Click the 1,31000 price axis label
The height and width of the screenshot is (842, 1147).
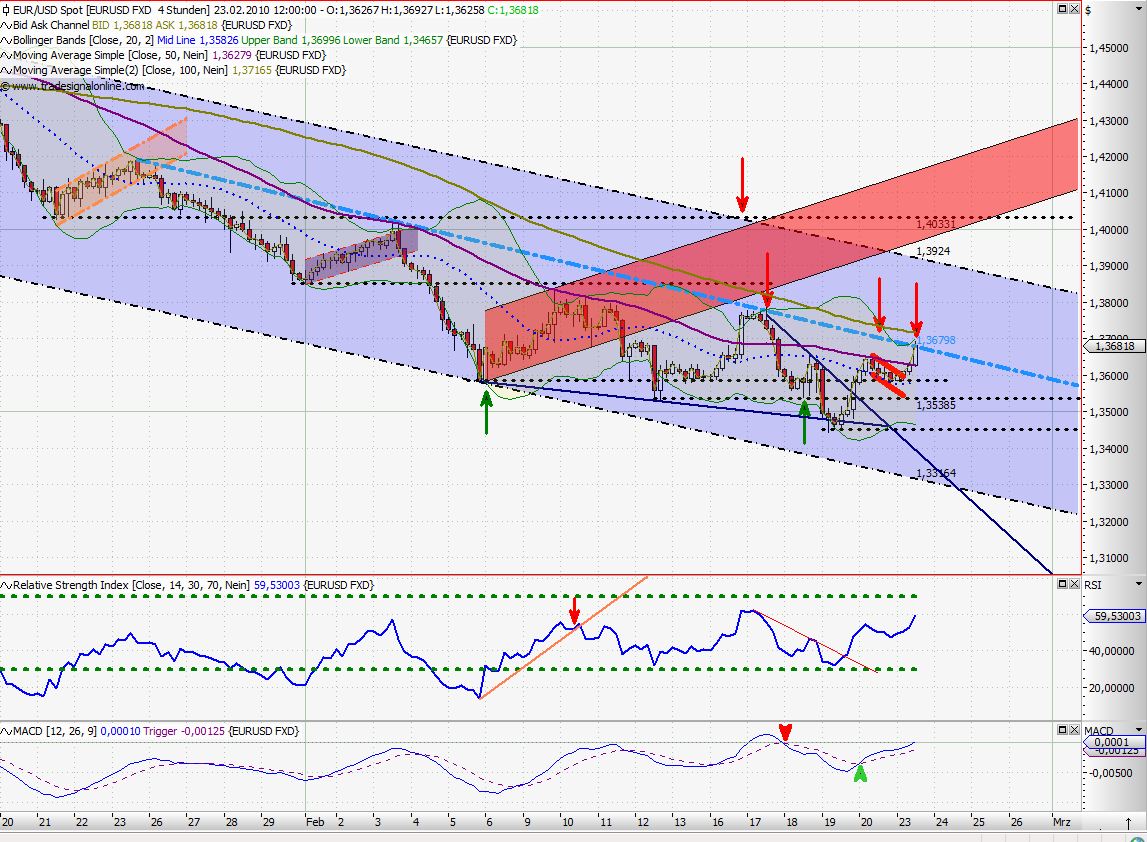(1109, 558)
